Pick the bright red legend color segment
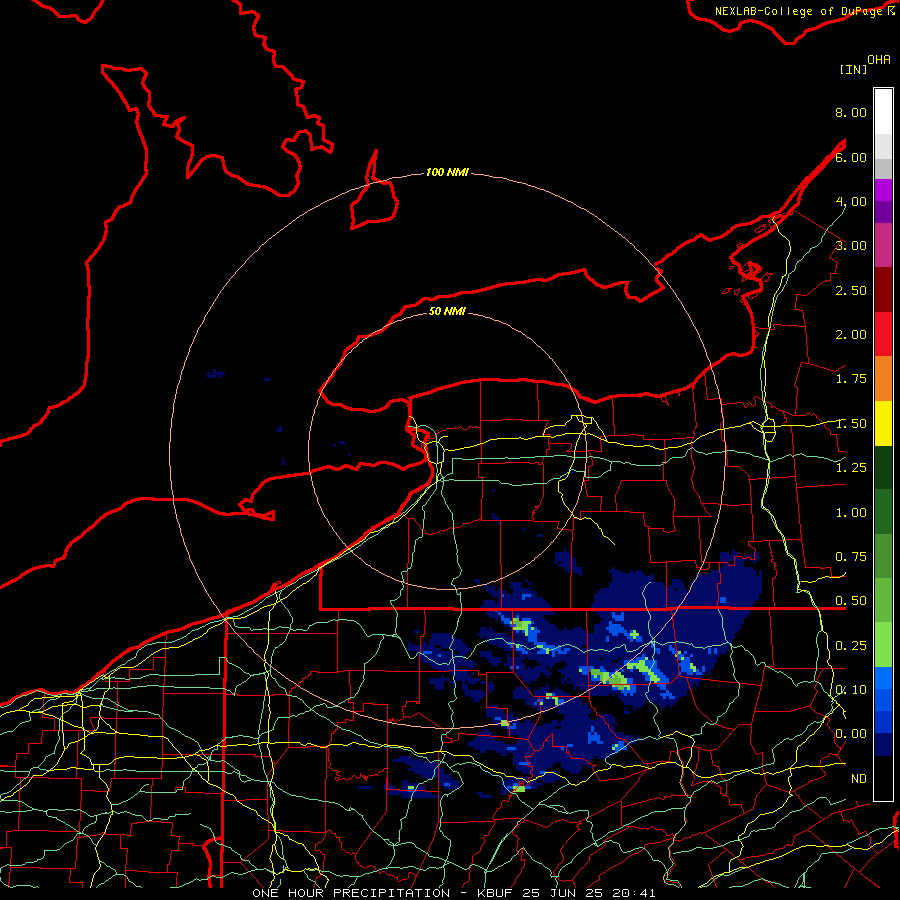The width and height of the screenshot is (900, 900). click(883, 335)
